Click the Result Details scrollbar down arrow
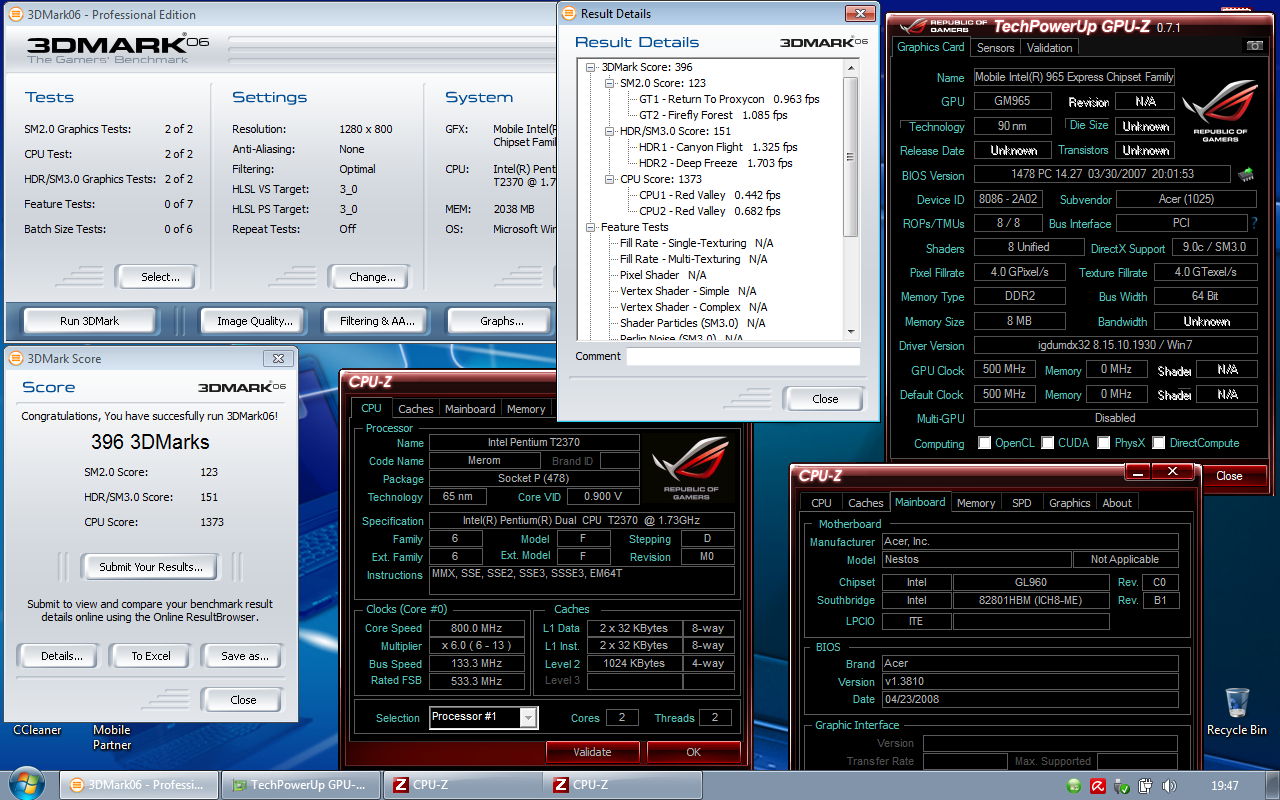The image size is (1280, 800). 851,331
